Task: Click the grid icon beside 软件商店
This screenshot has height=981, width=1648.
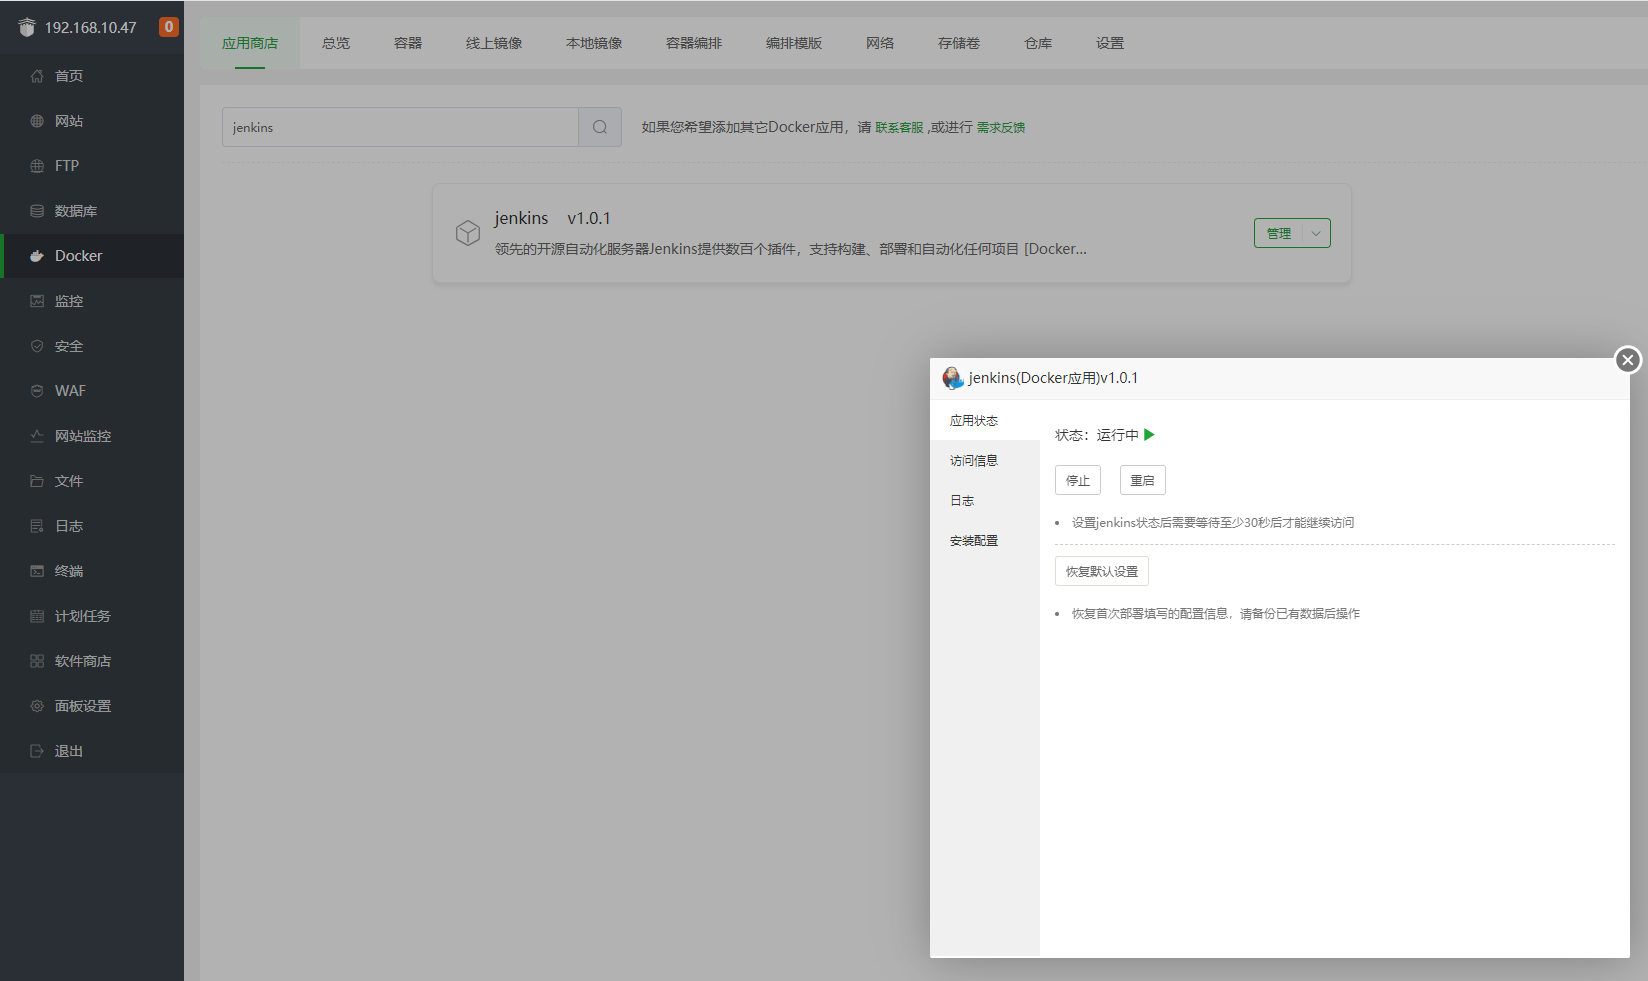Action: [x=37, y=661]
